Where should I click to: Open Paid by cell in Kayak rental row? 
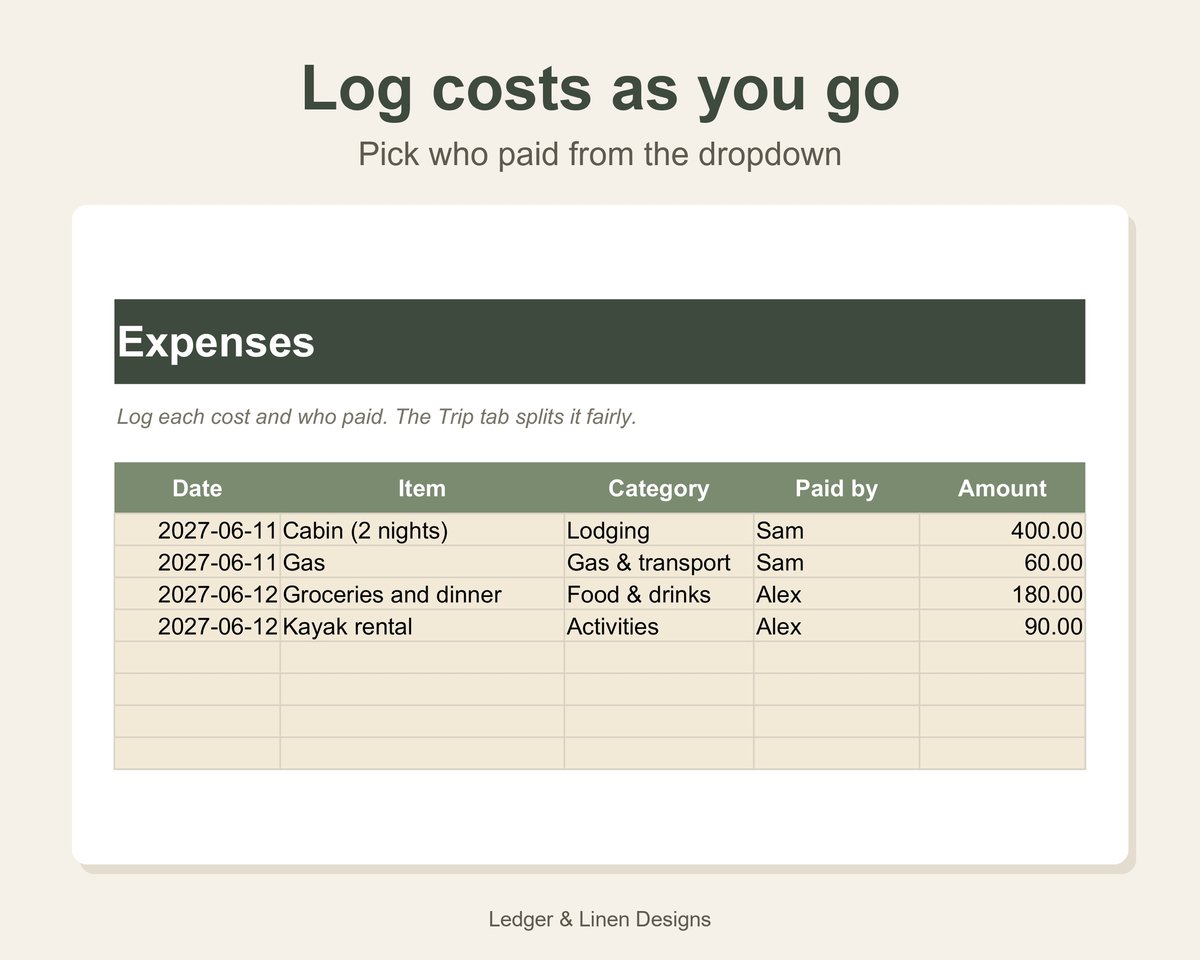click(836, 626)
